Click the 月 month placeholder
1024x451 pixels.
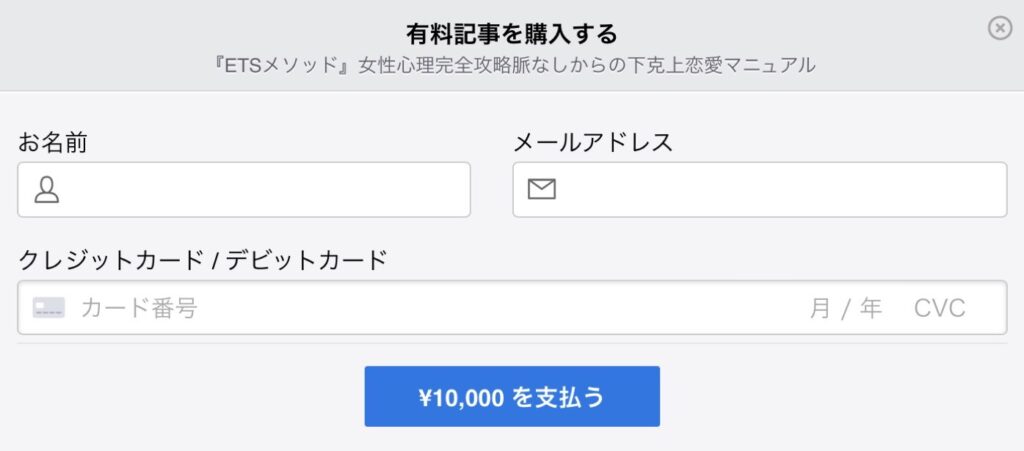click(x=820, y=308)
